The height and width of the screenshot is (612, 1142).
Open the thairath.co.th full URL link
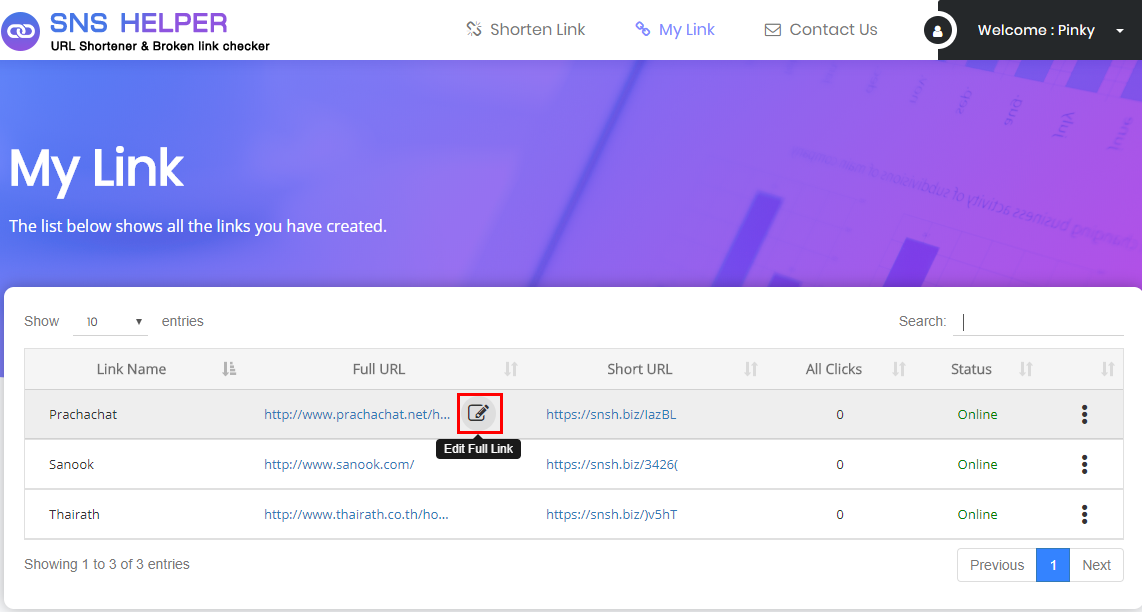[x=356, y=514]
